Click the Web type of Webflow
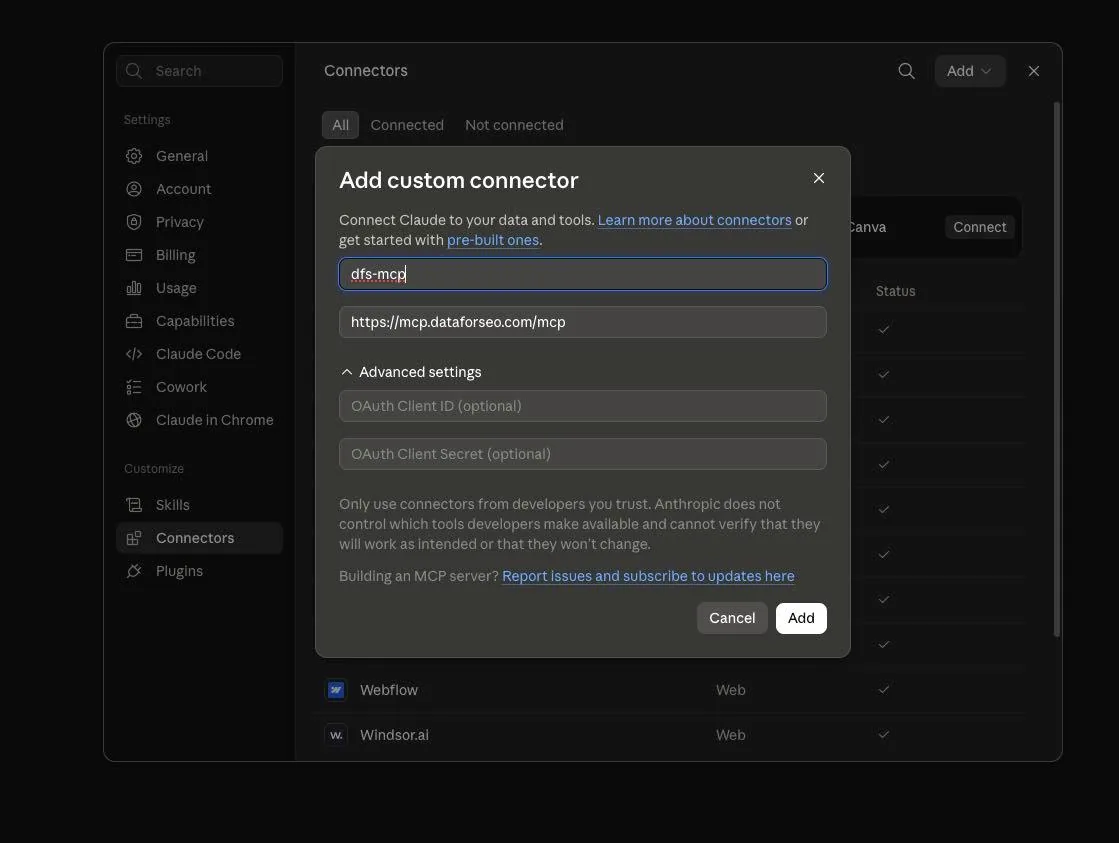 tap(730, 690)
